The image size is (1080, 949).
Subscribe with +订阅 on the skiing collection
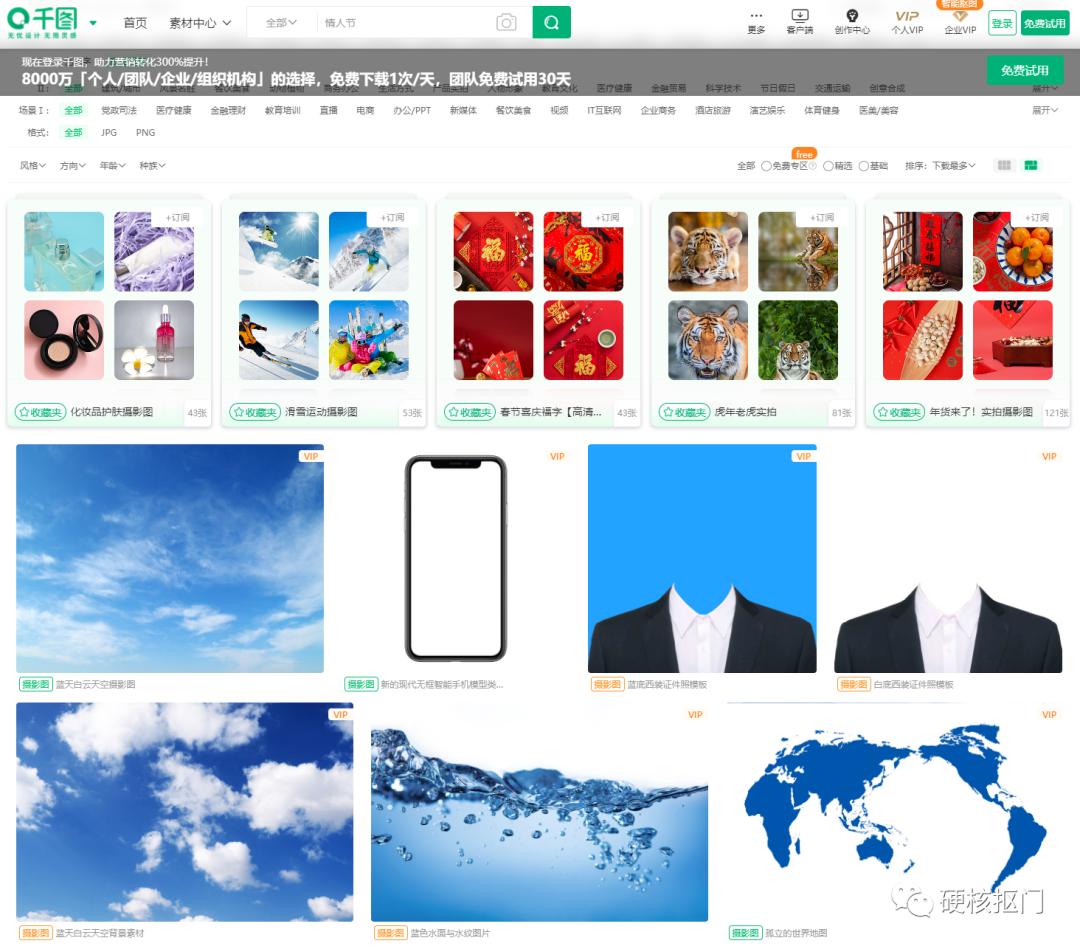pos(393,218)
